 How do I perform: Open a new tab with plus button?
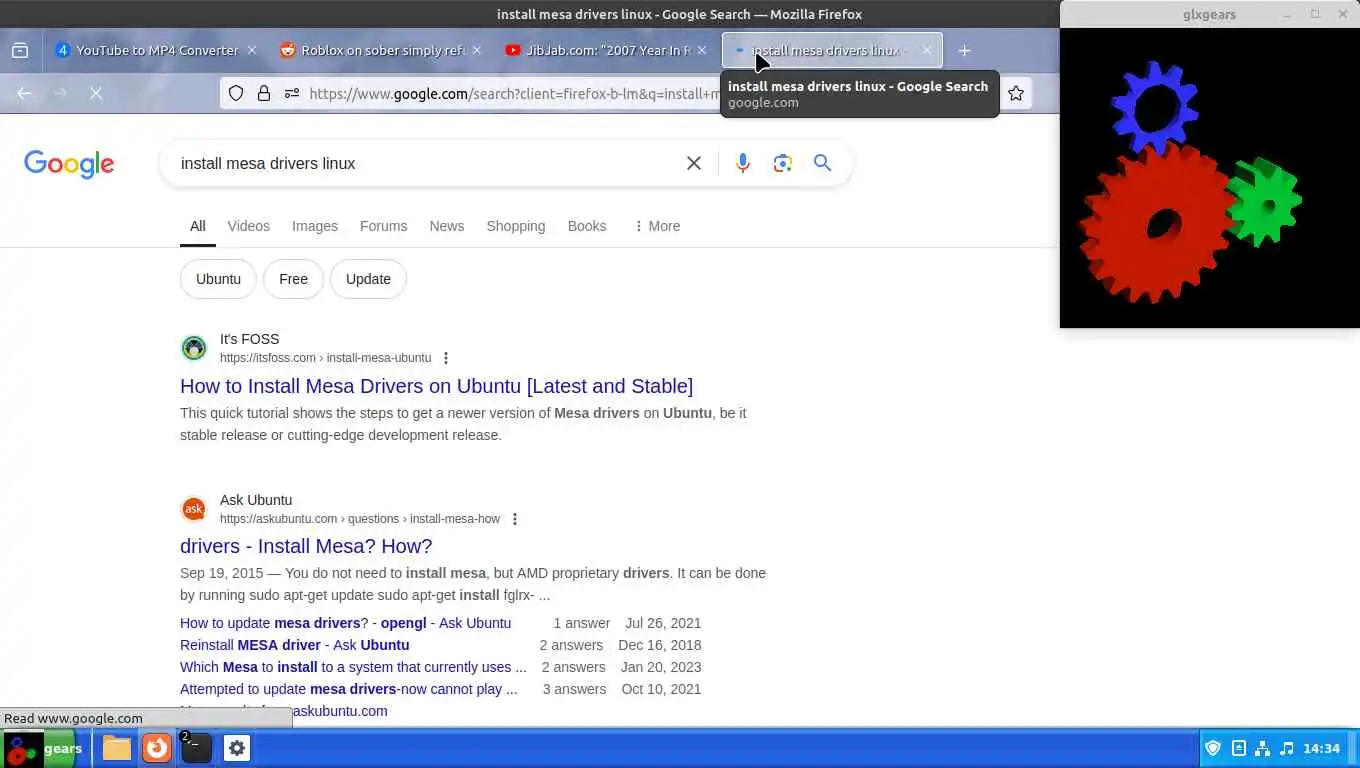[964, 50]
